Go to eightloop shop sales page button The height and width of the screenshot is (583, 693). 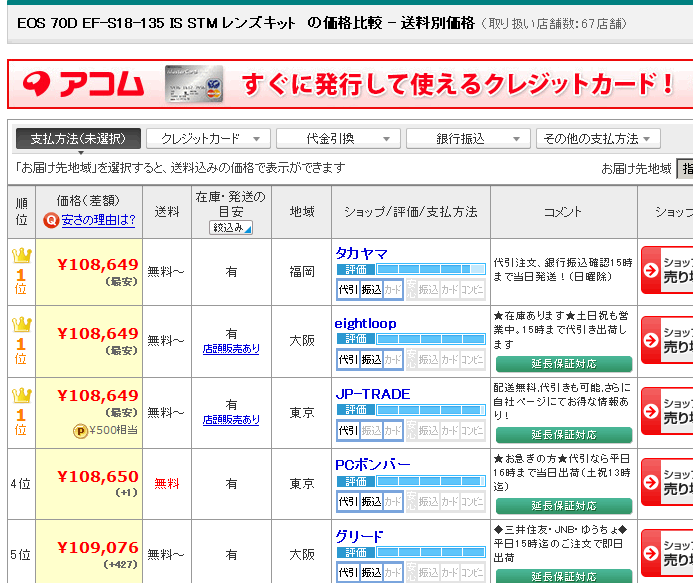tap(667, 340)
